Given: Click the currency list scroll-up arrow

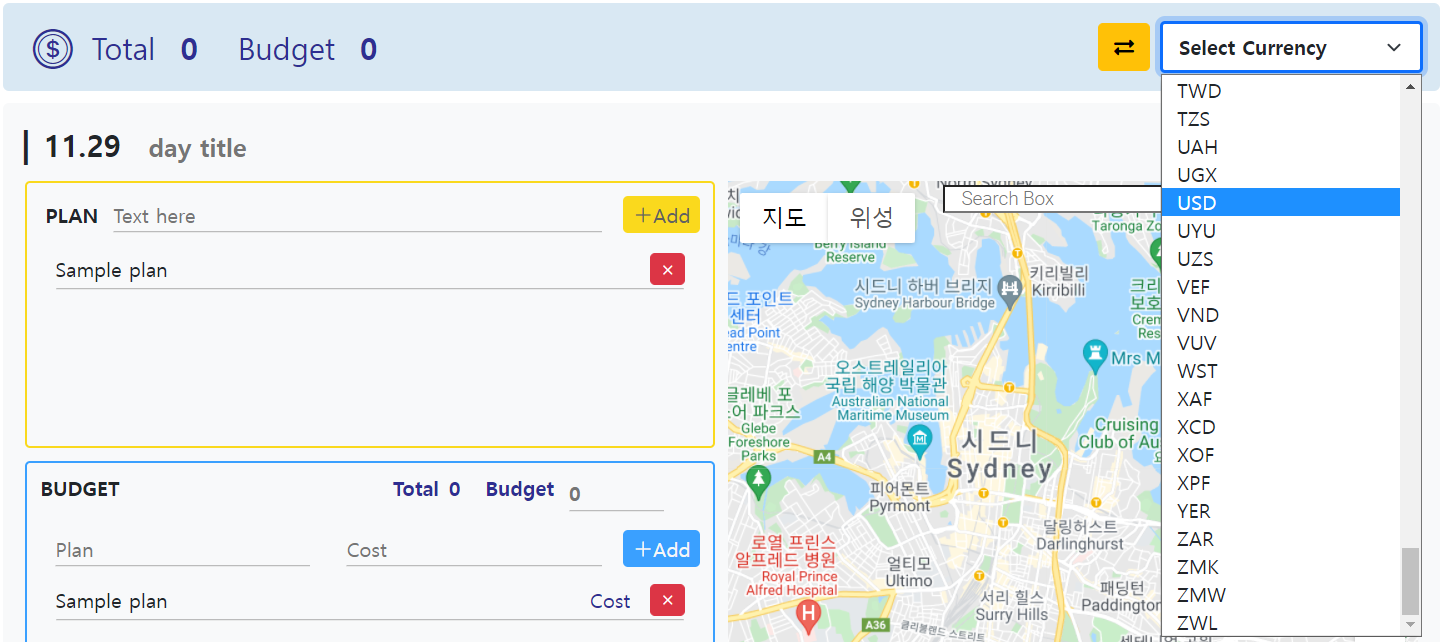Looking at the screenshot, I should coord(1411,87).
